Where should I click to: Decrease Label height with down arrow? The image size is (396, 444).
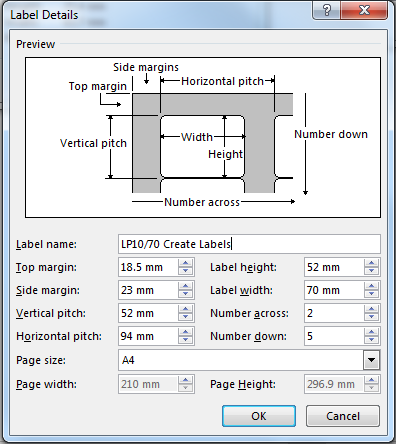tap(371, 271)
